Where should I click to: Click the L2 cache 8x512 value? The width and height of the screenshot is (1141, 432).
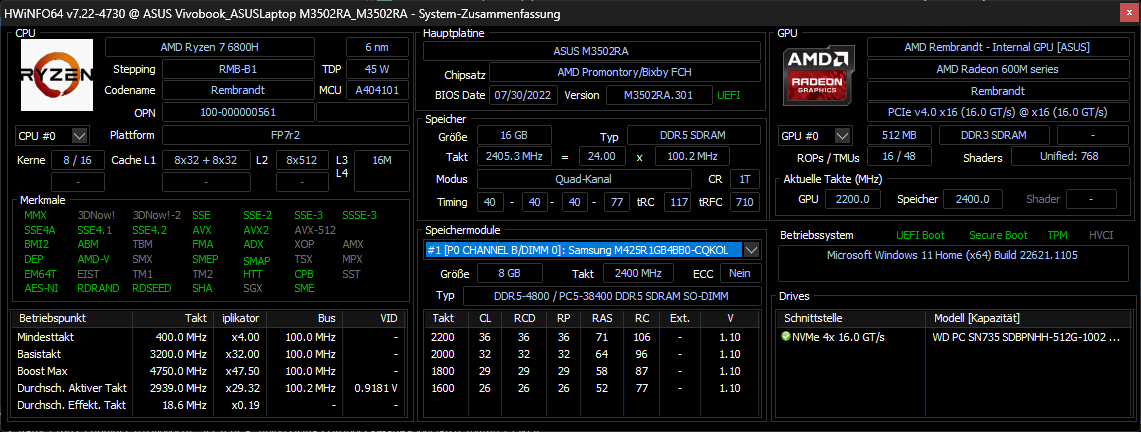pos(302,160)
